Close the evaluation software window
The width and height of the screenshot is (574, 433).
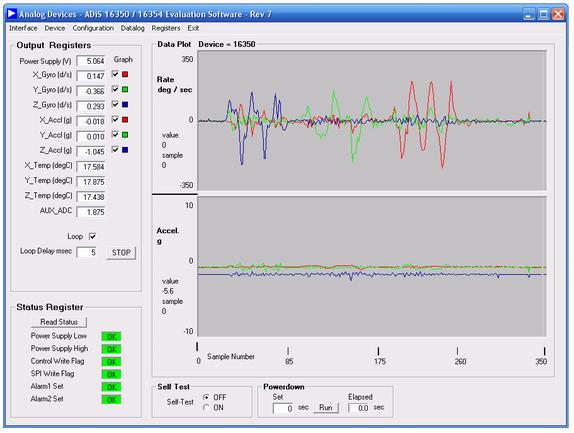(558, 14)
